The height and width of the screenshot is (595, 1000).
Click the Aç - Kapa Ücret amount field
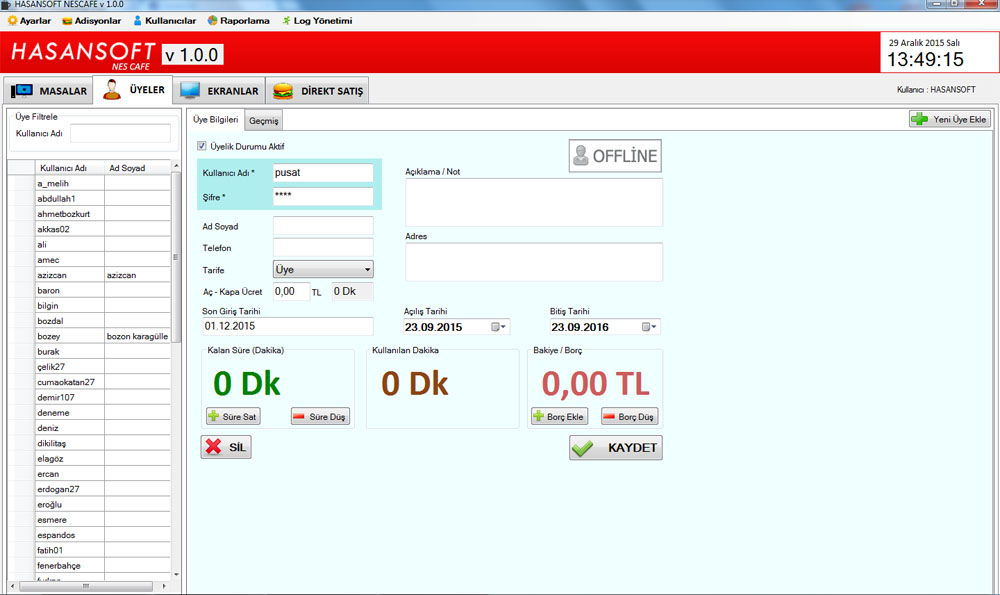[x=291, y=291]
